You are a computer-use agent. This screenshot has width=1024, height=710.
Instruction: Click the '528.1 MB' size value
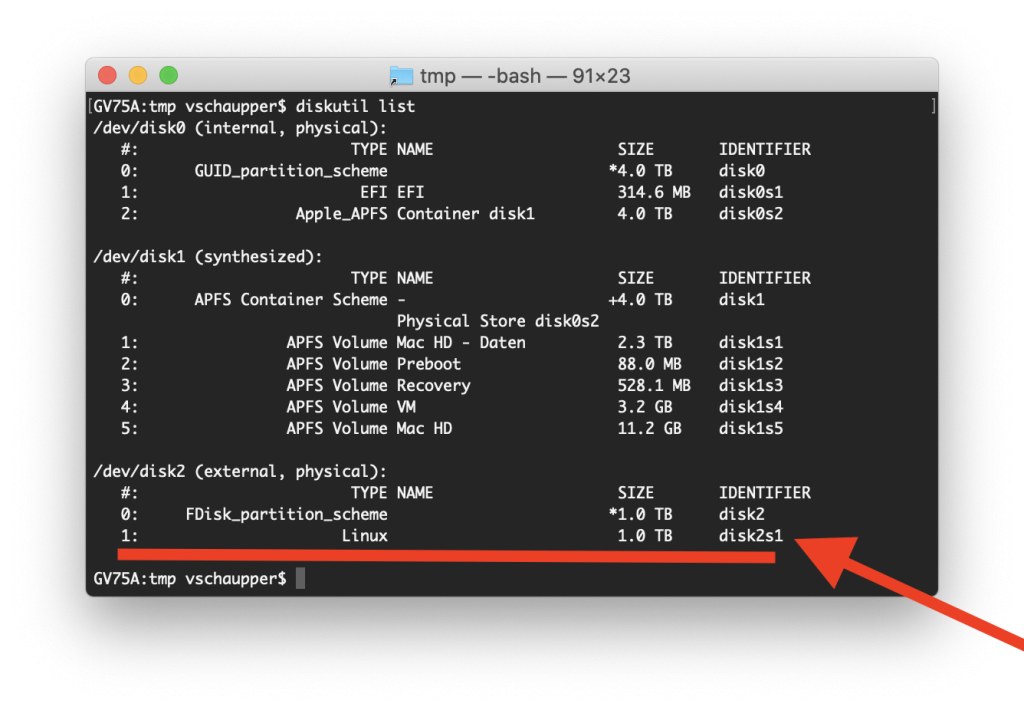[654, 385]
